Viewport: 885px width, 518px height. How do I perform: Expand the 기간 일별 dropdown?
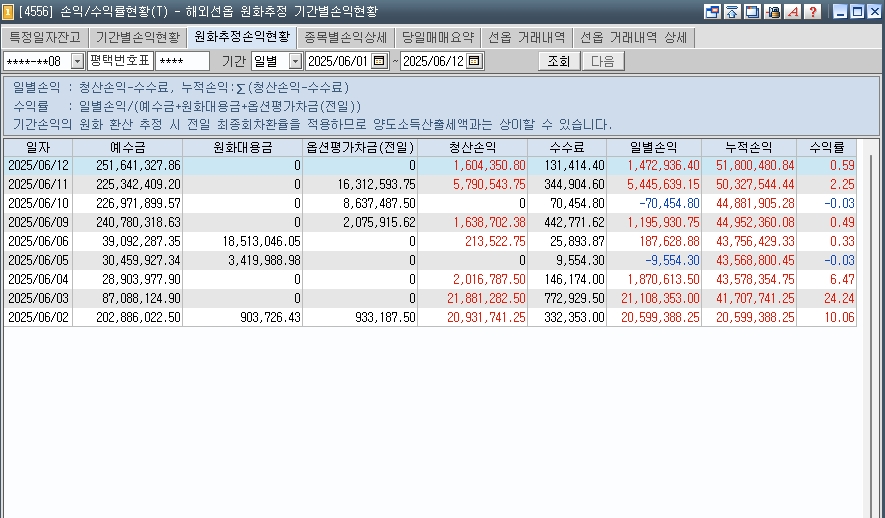(295, 61)
